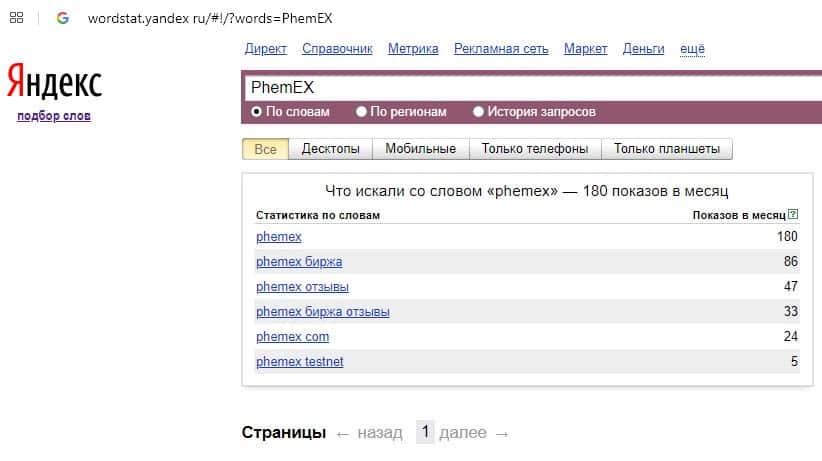Select the По словам radio button
The height and width of the screenshot is (461, 822).
pyautogui.click(x=257, y=112)
